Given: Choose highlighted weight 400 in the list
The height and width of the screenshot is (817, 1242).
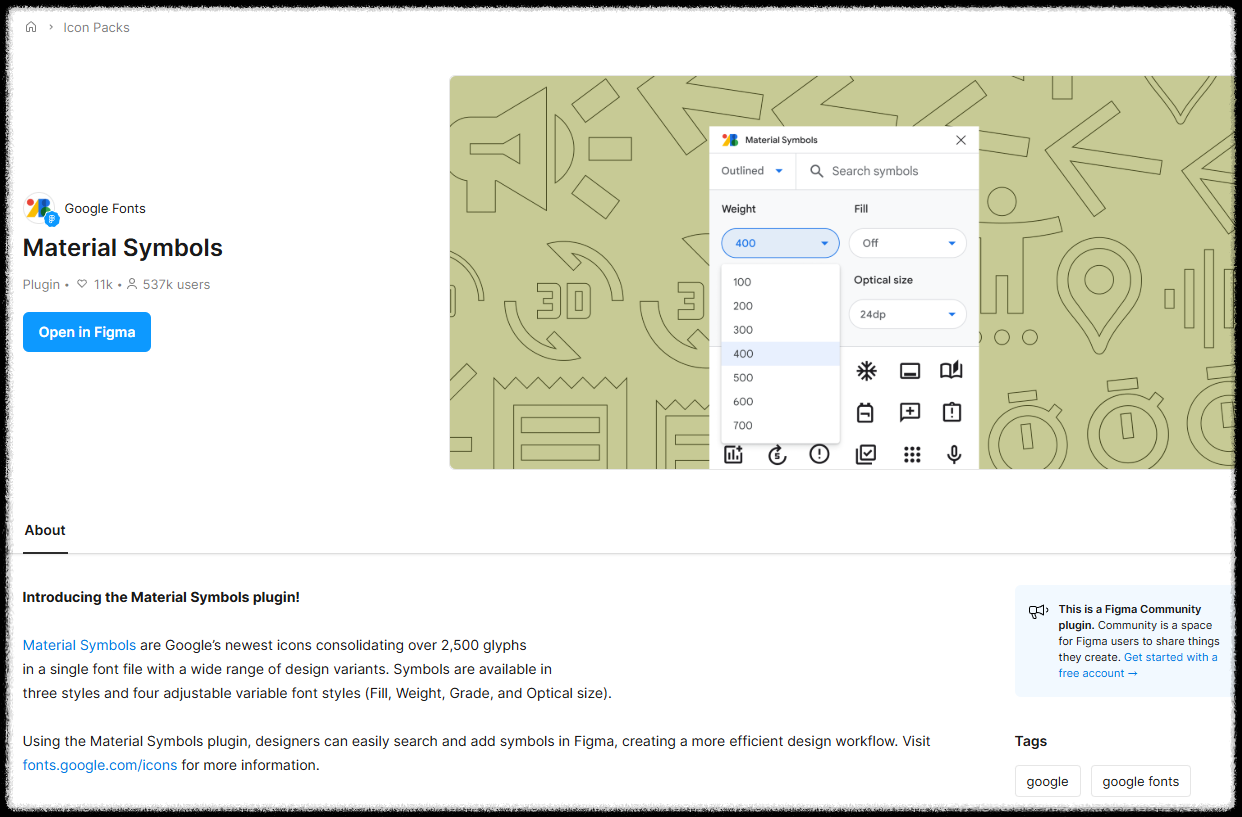Looking at the screenshot, I should [x=780, y=354].
